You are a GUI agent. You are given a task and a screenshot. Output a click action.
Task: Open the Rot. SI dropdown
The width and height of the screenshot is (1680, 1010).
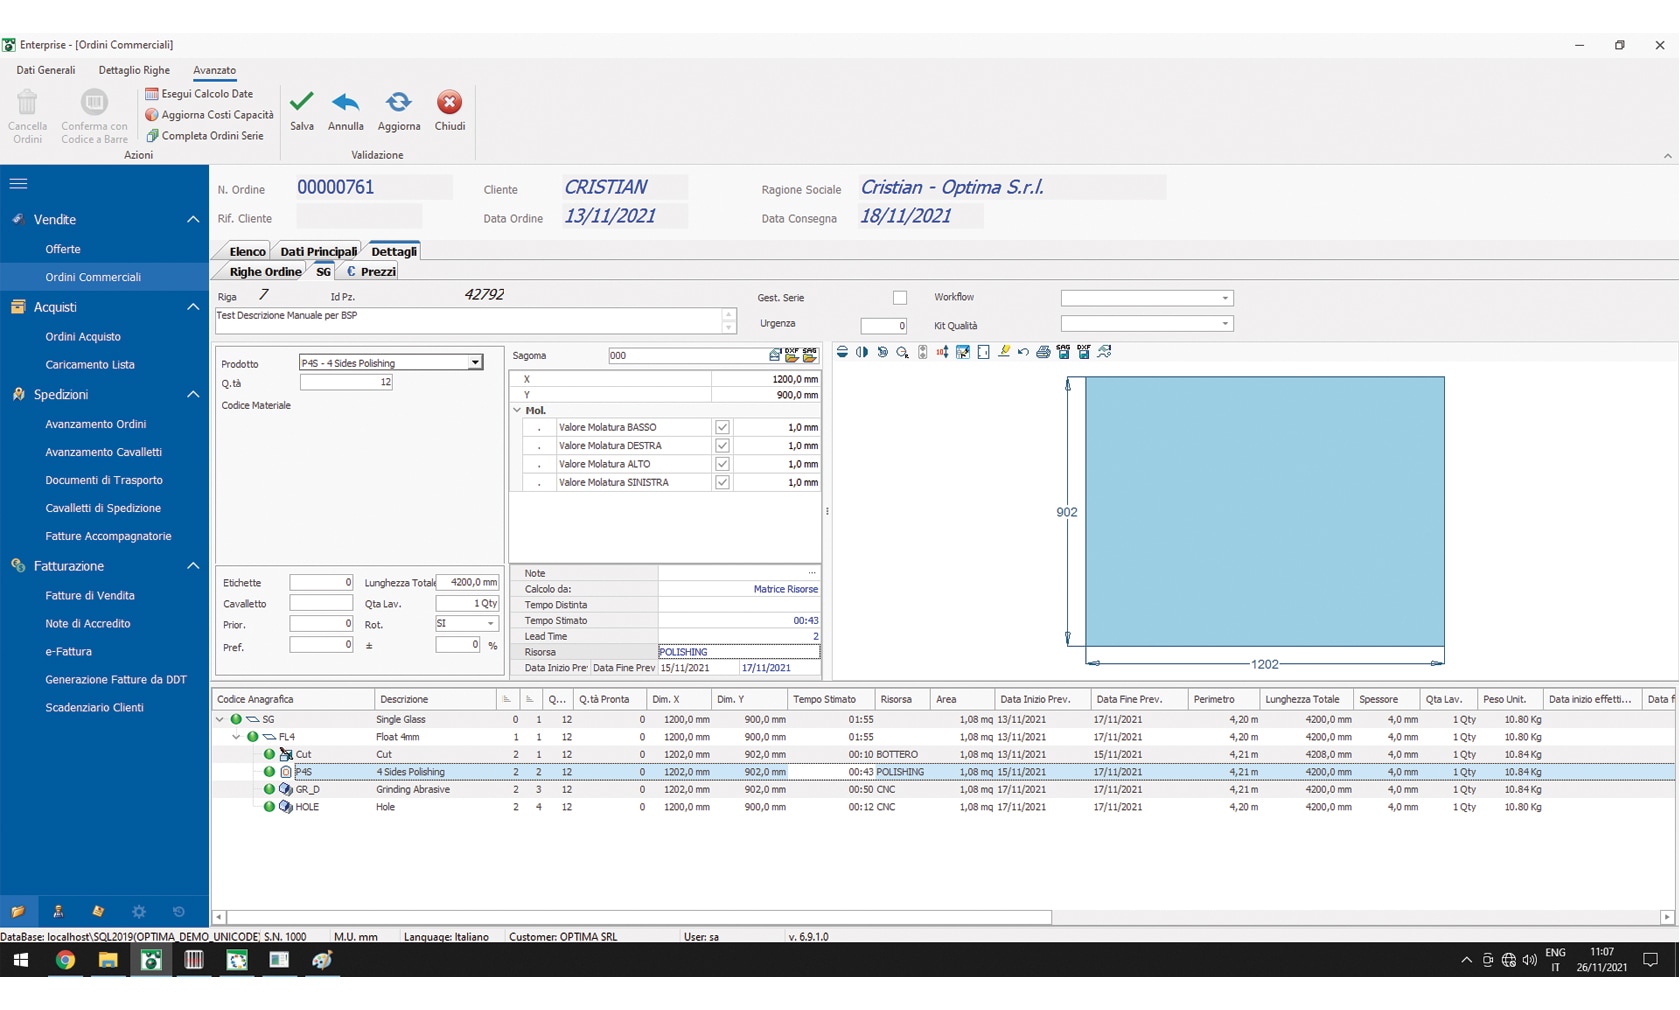click(x=490, y=624)
